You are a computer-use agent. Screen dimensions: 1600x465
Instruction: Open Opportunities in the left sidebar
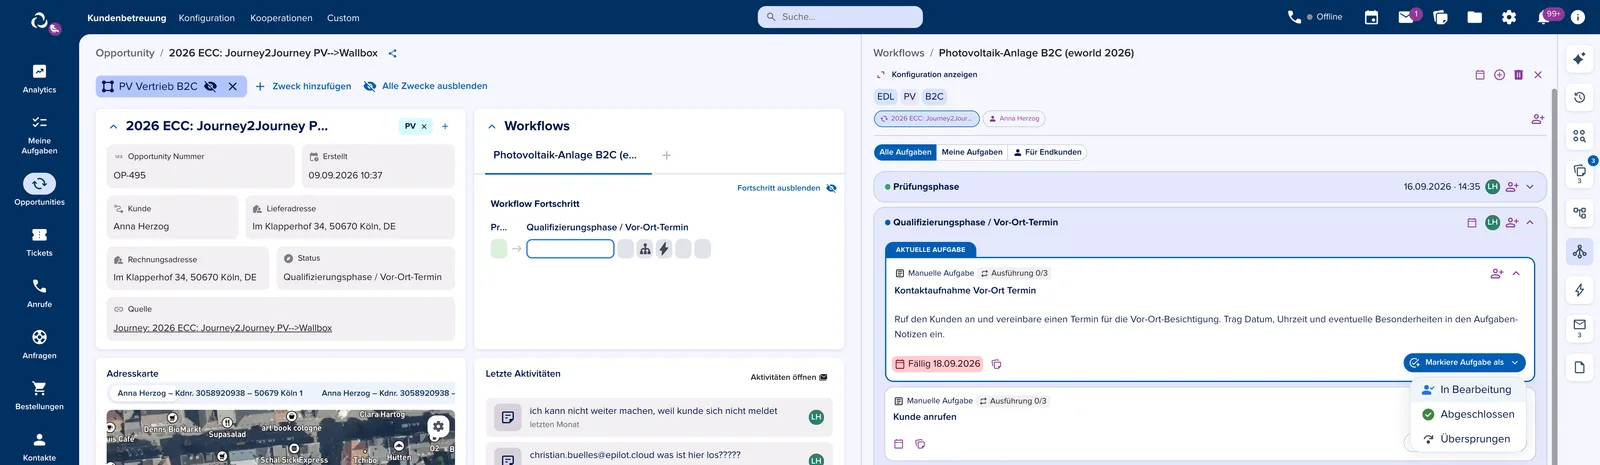(x=39, y=190)
